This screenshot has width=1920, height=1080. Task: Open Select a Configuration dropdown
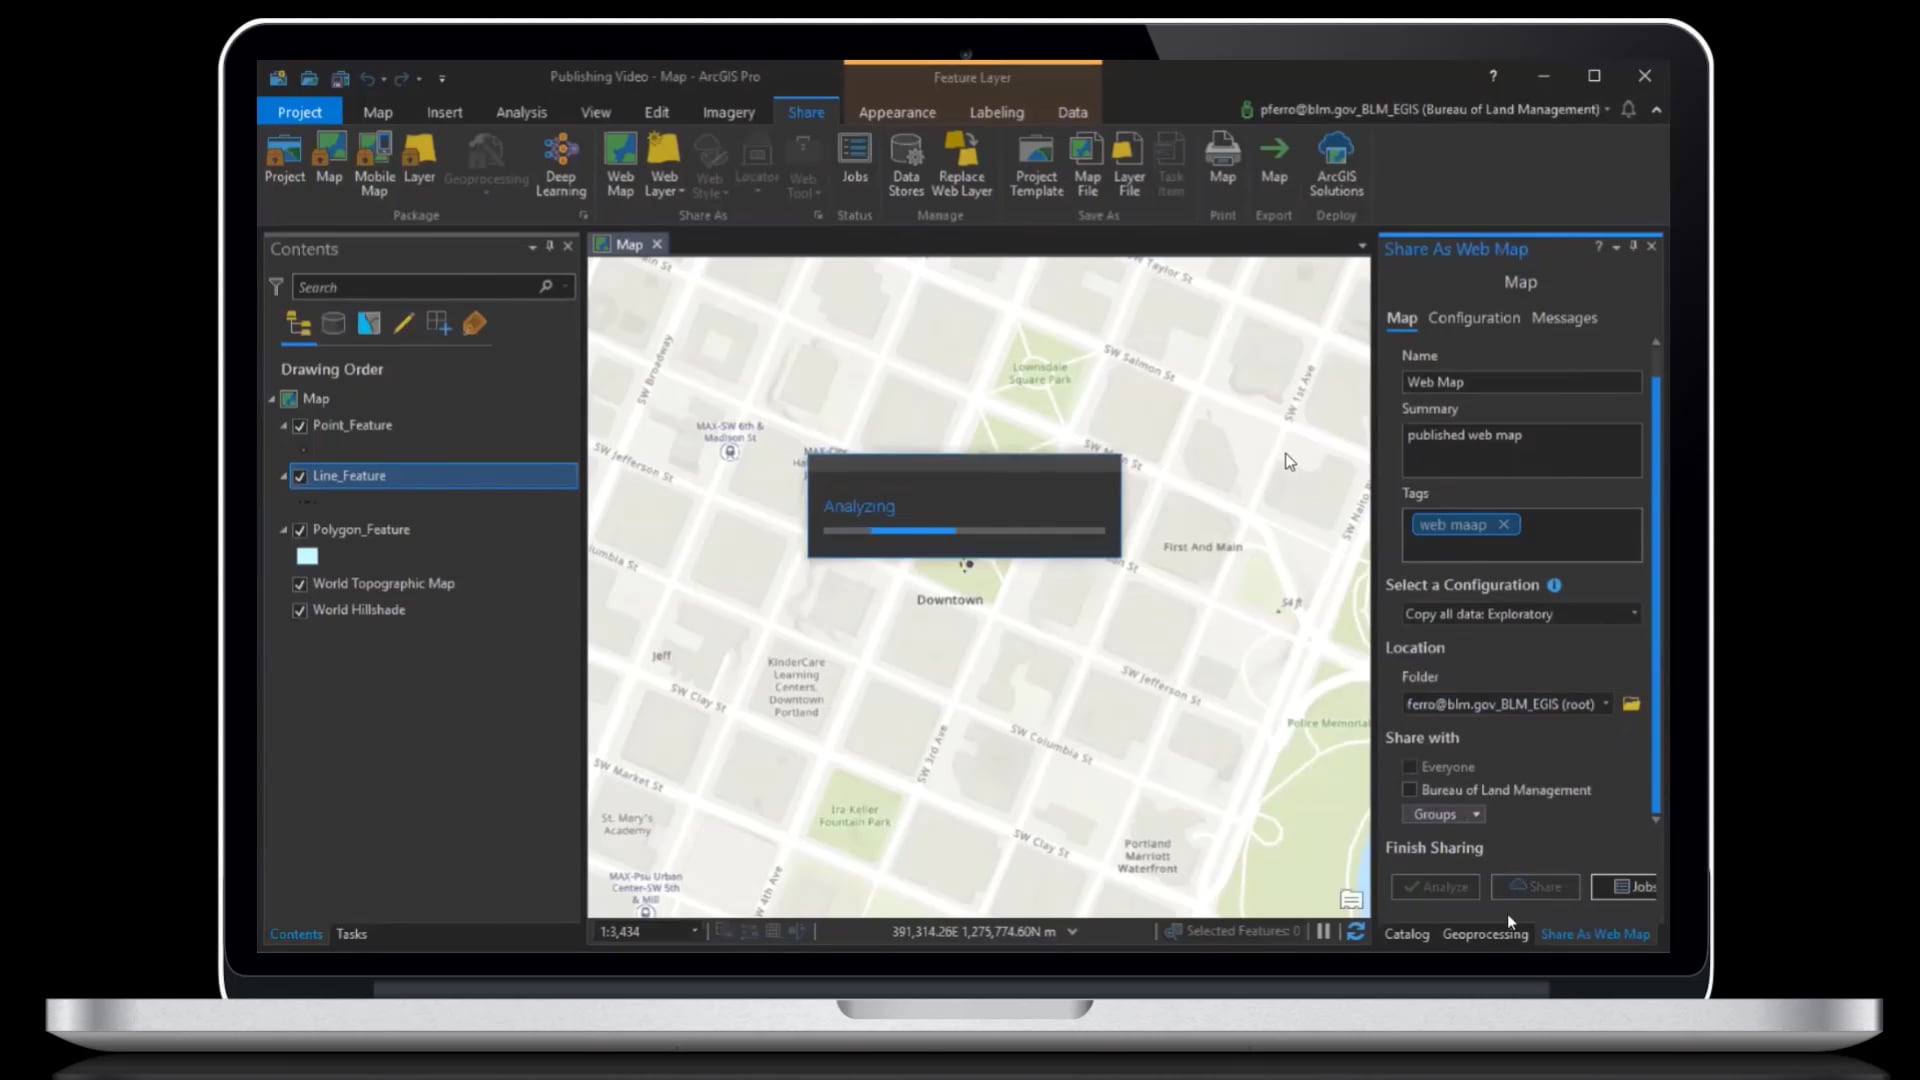[x=1521, y=614]
